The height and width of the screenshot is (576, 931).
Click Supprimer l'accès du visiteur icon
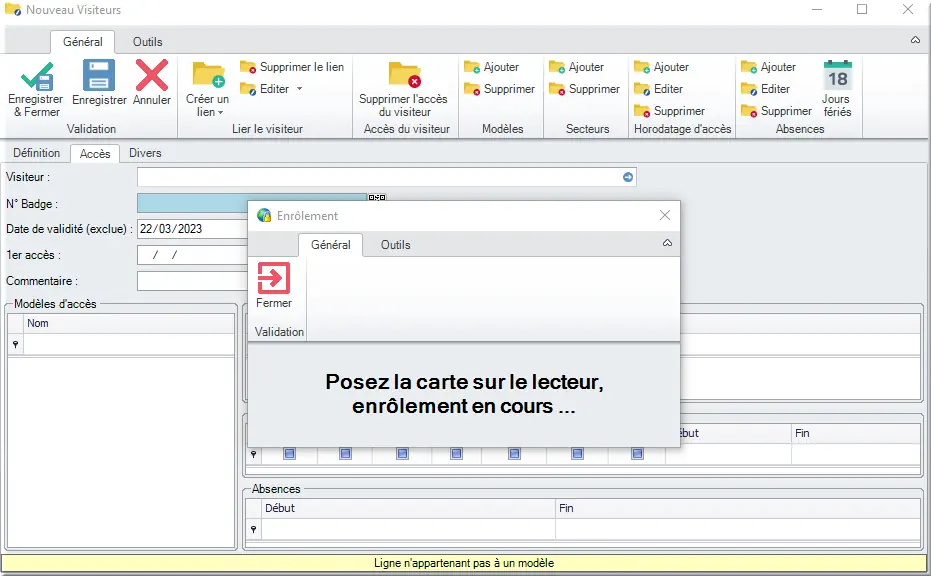click(x=404, y=74)
